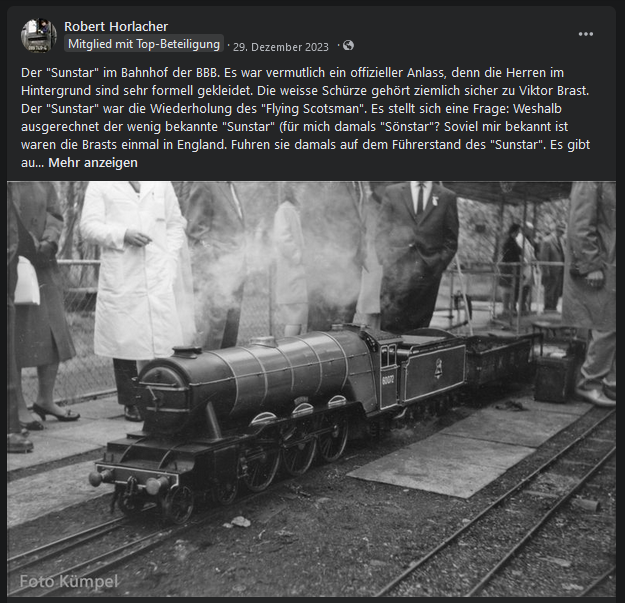
Task: Click the emblem on the tender
Action: point(438,368)
